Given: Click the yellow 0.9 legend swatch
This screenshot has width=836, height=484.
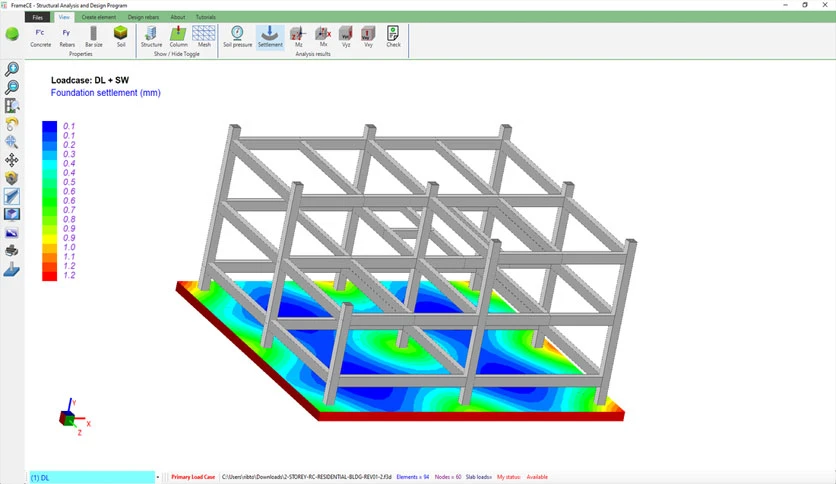Looking at the screenshot, I should (x=50, y=238).
